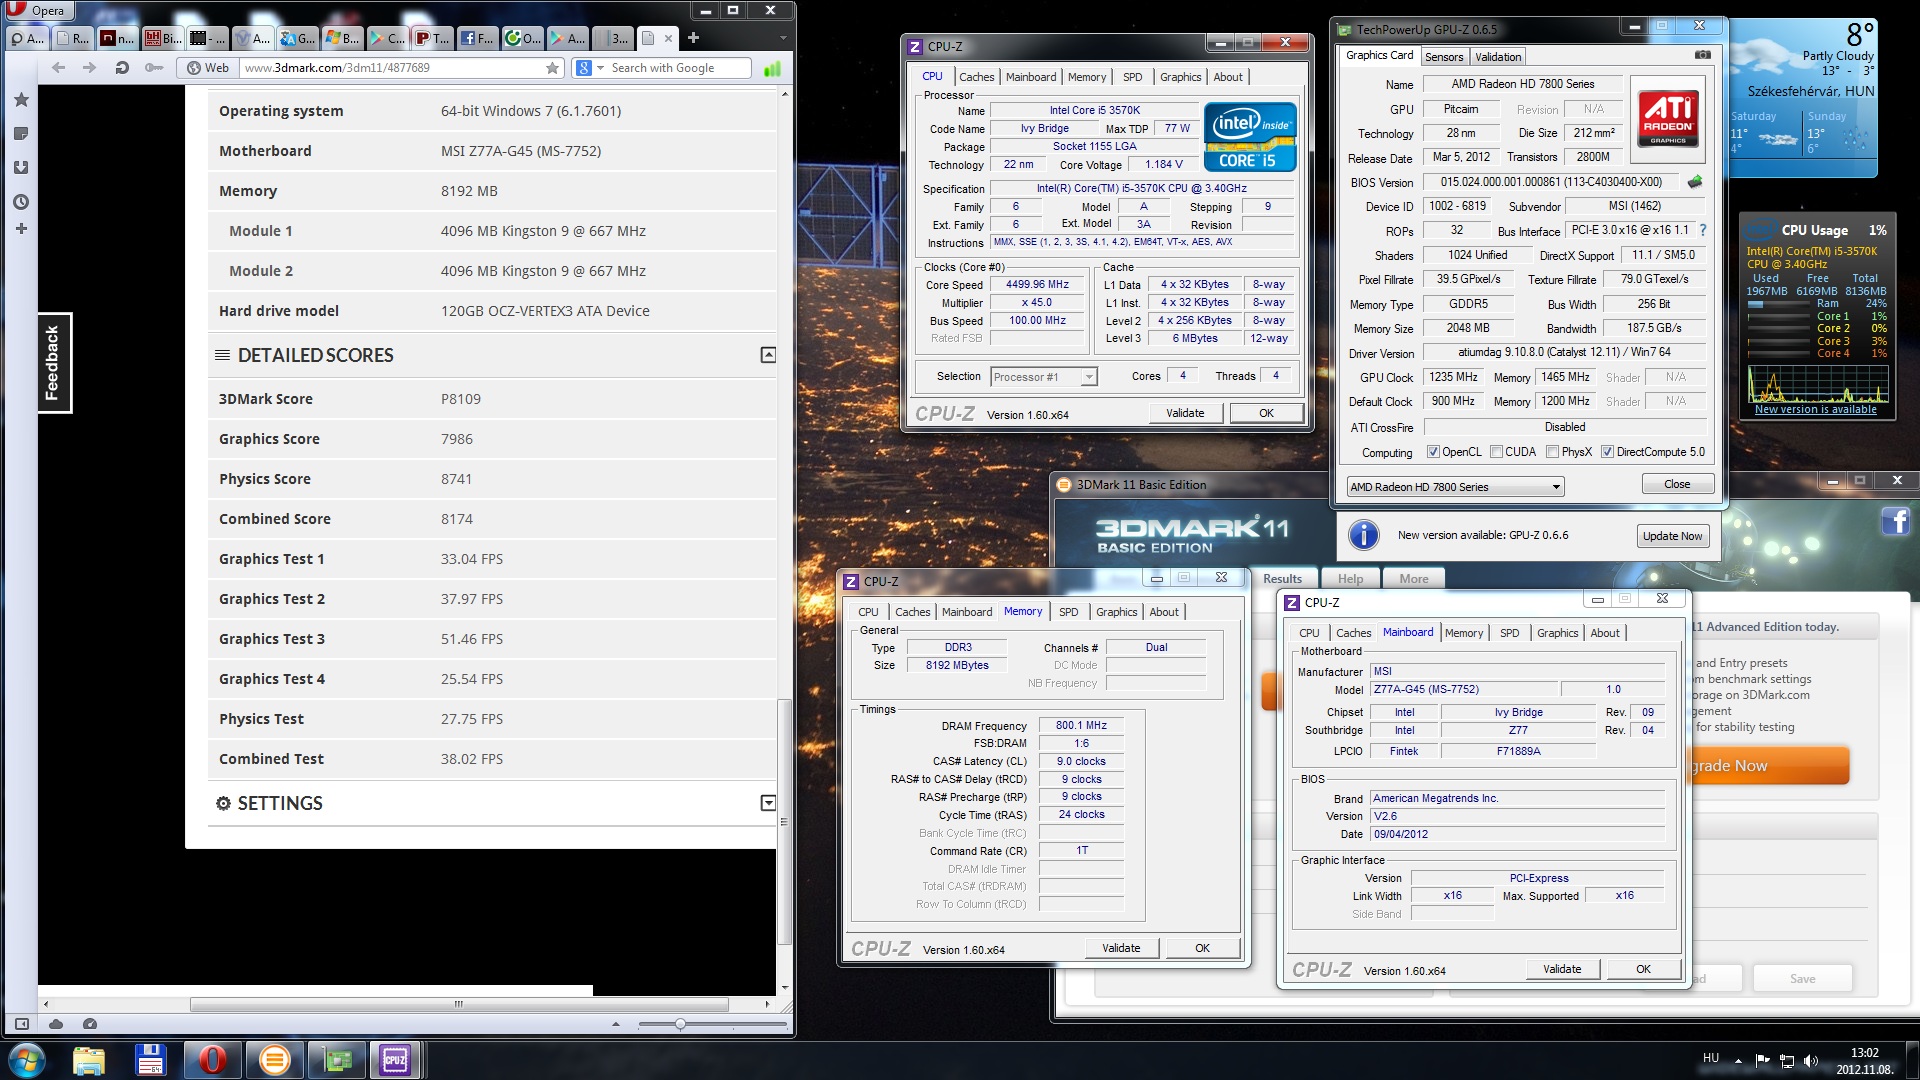Screen dimensions: 1920x1080
Task: Open AMD Radeon HD 7800 Series dropdown
Action: (1454, 487)
